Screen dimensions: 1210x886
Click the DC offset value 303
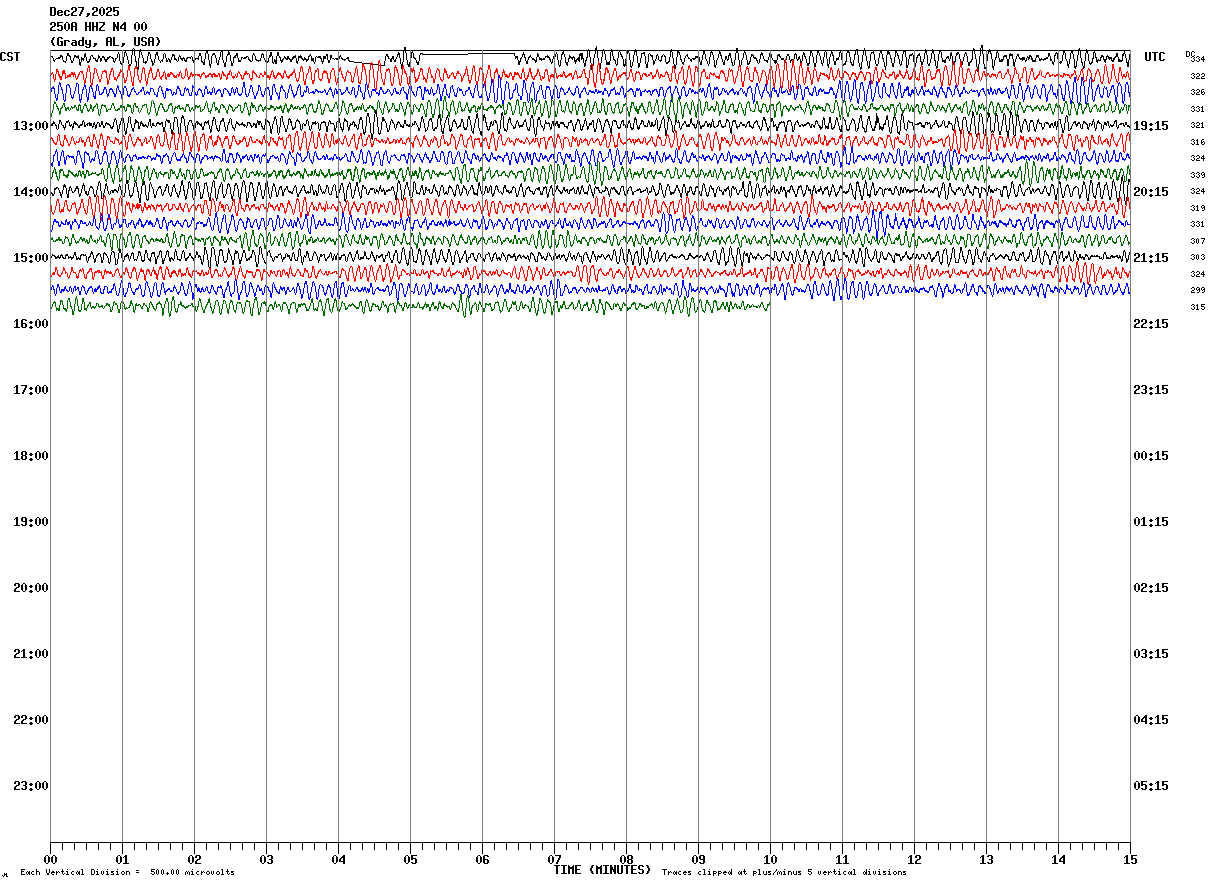point(1198,258)
